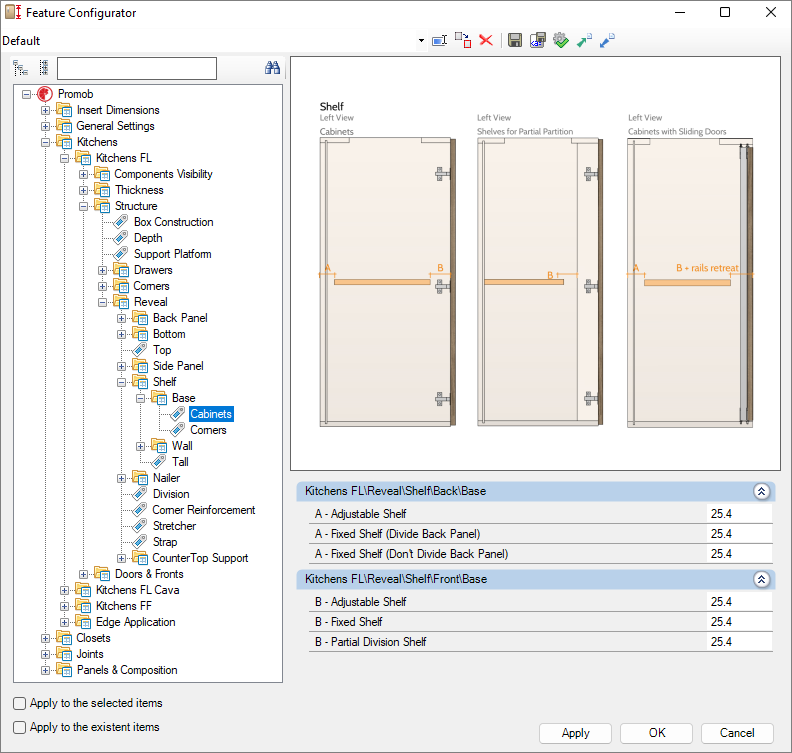
Task: Click the collapse tree icon beside search box
Action: click(44, 68)
